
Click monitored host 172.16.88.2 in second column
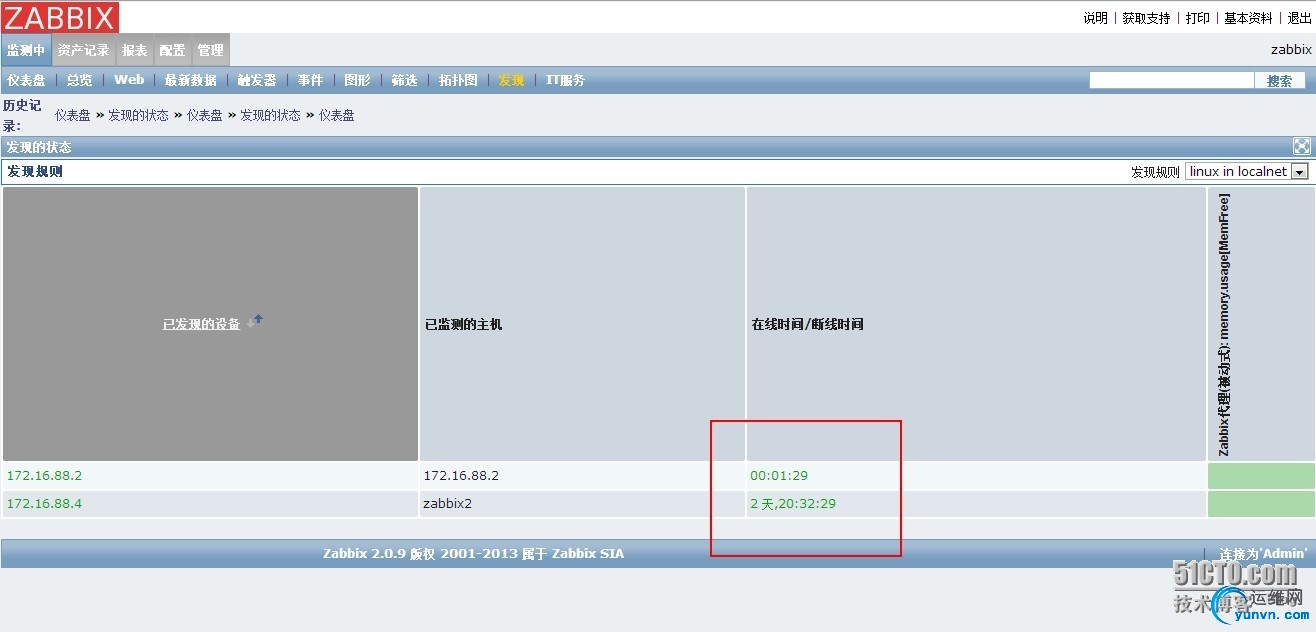461,475
